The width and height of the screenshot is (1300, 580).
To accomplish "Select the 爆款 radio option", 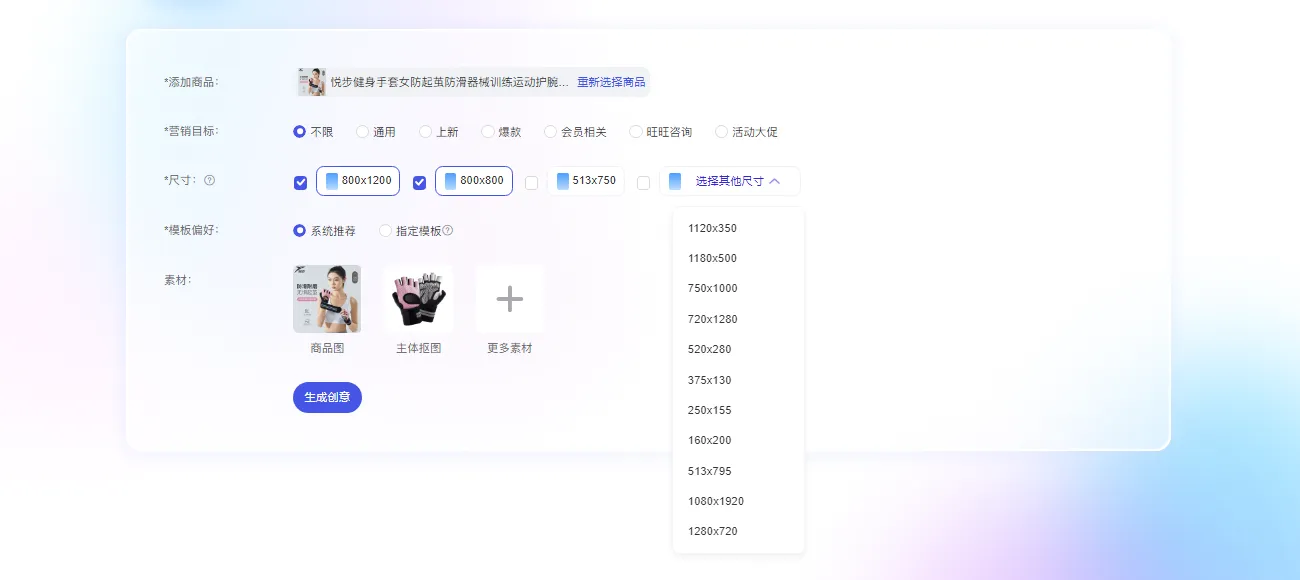I will 488,132.
